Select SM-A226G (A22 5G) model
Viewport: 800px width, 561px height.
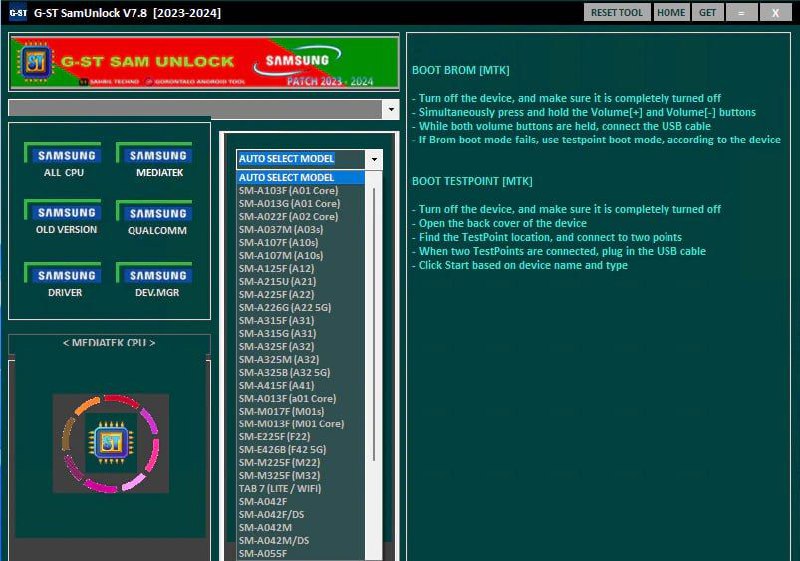tap(301, 308)
